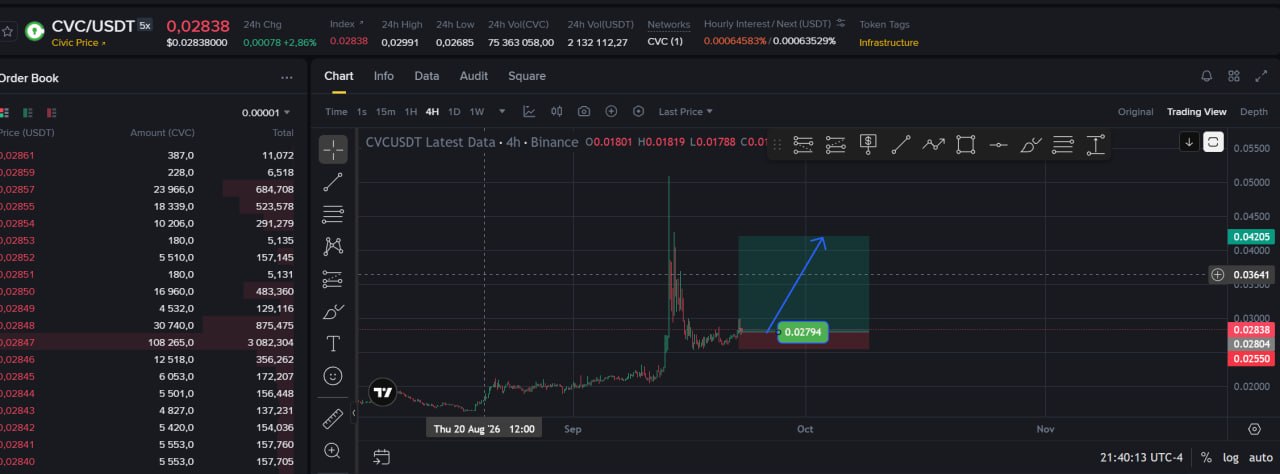This screenshot has height=474, width=1280.
Task: Open the Infrastructure token tag
Action: coord(889,42)
